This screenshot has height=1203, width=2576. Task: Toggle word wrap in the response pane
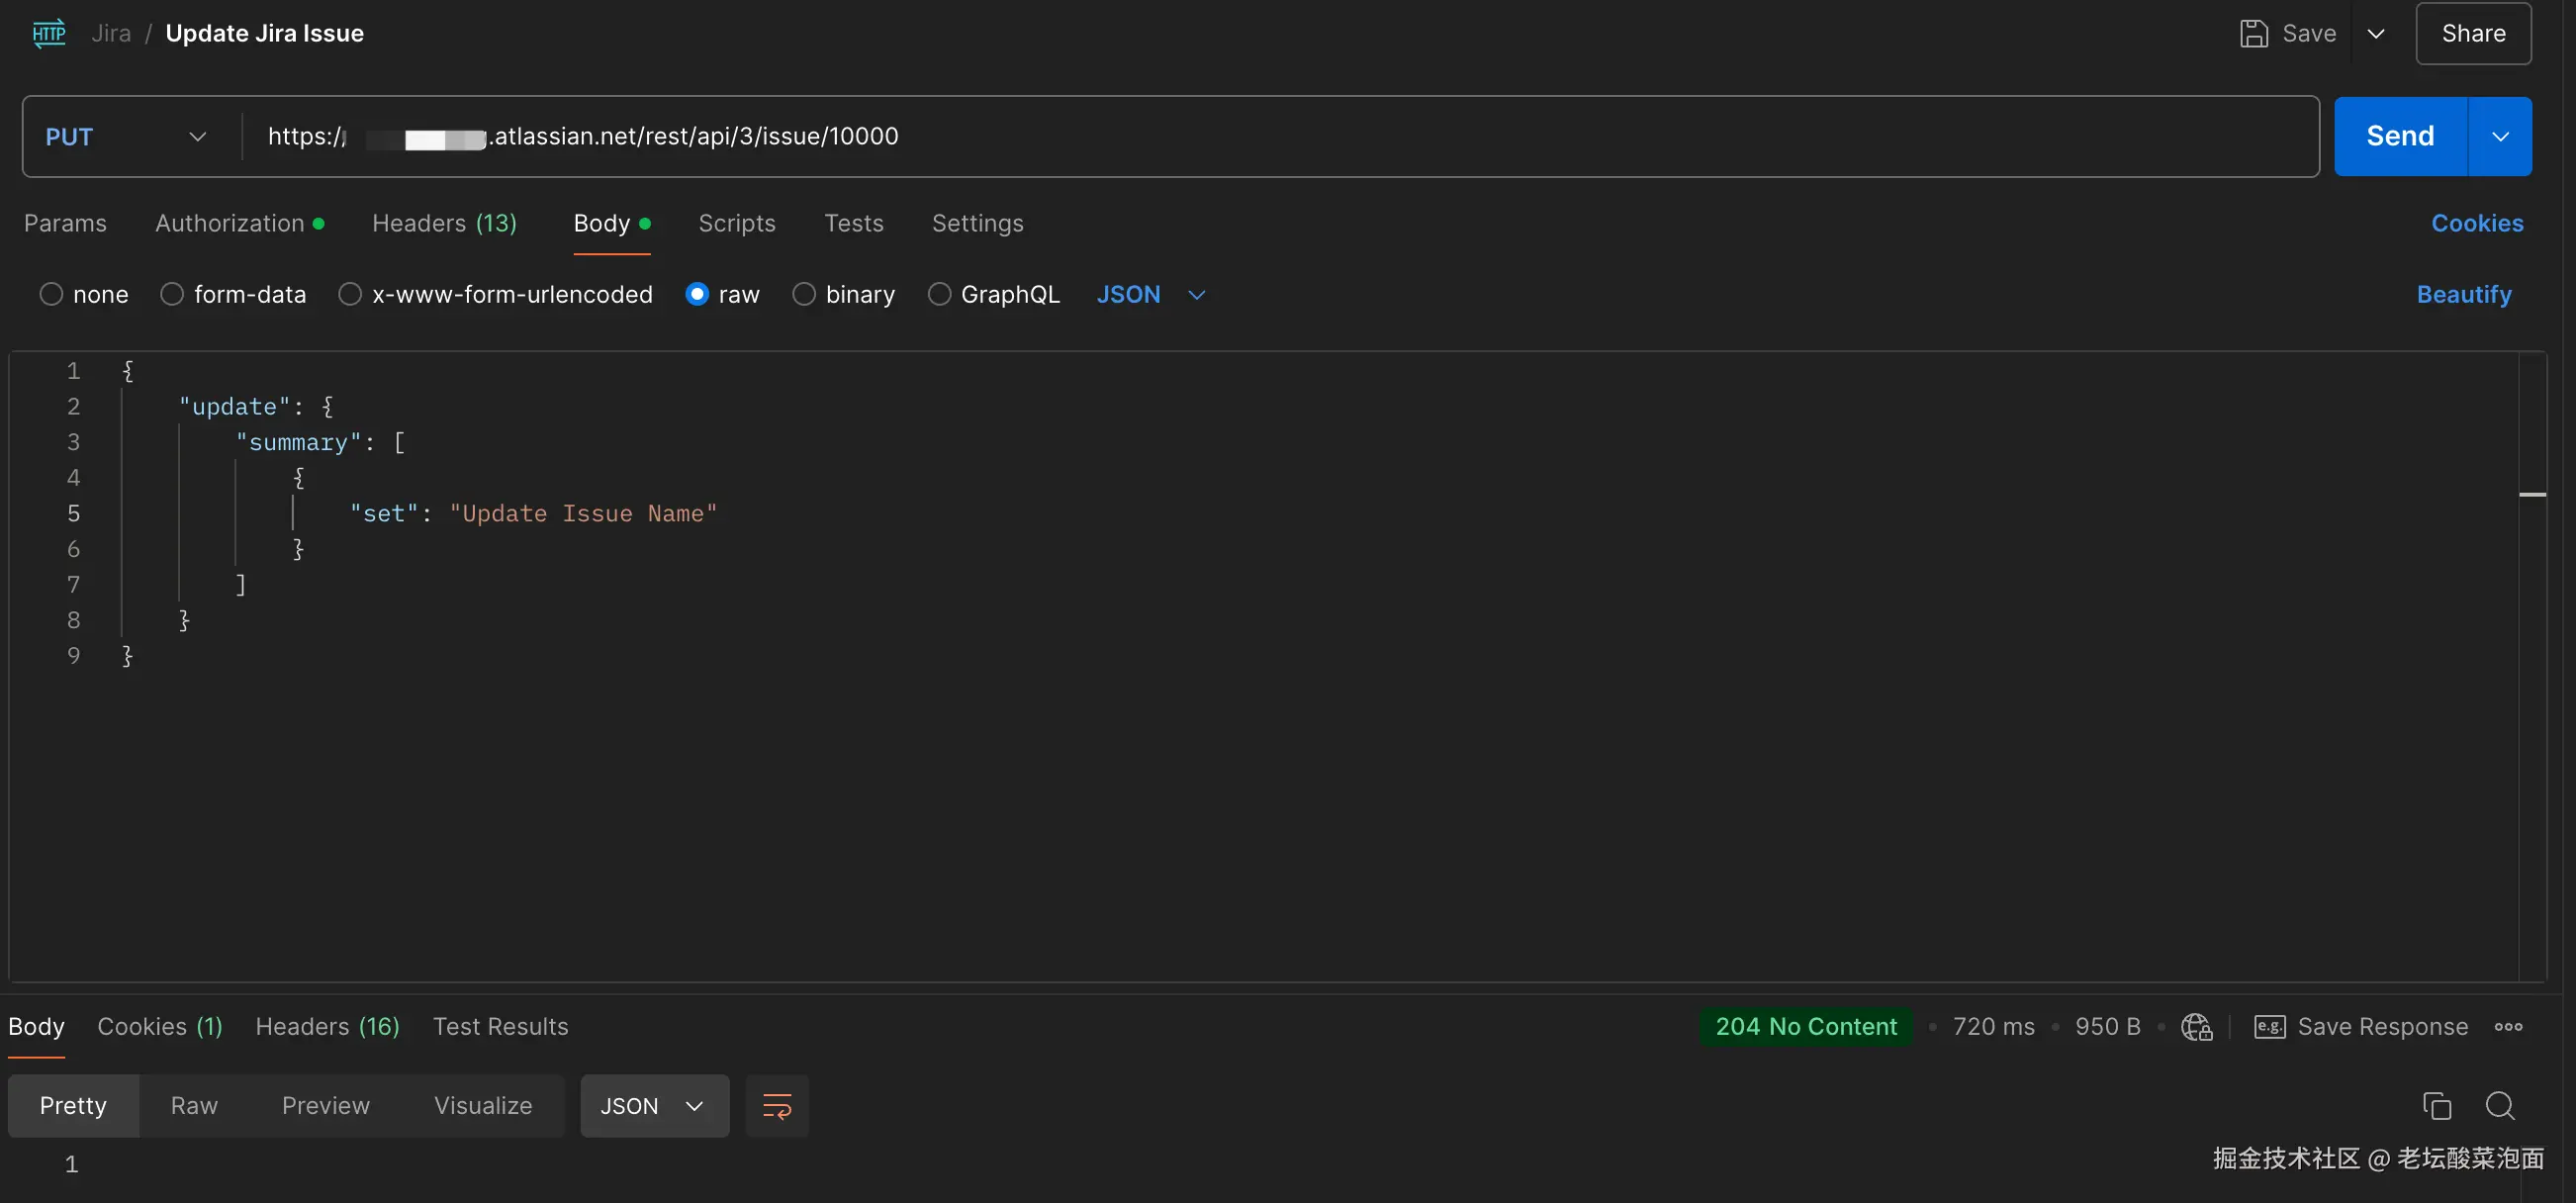tap(777, 1106)
